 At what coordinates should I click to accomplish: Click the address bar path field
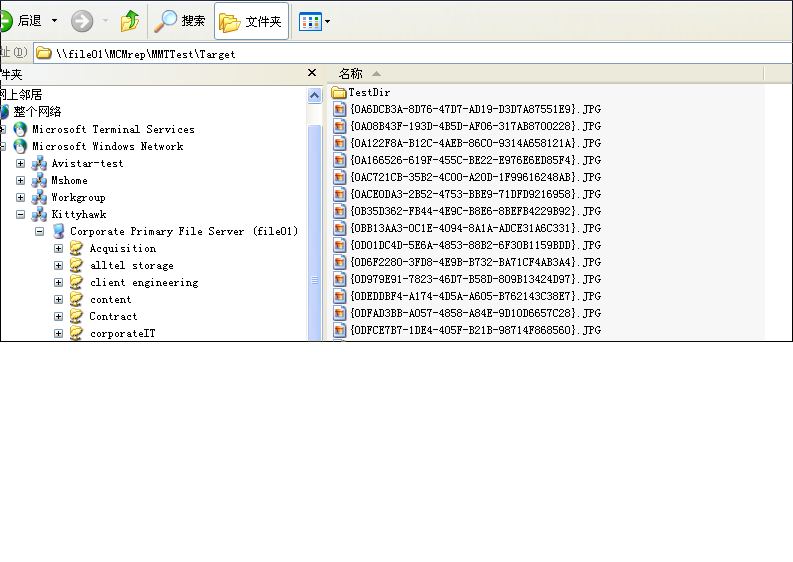pos(412,54)
